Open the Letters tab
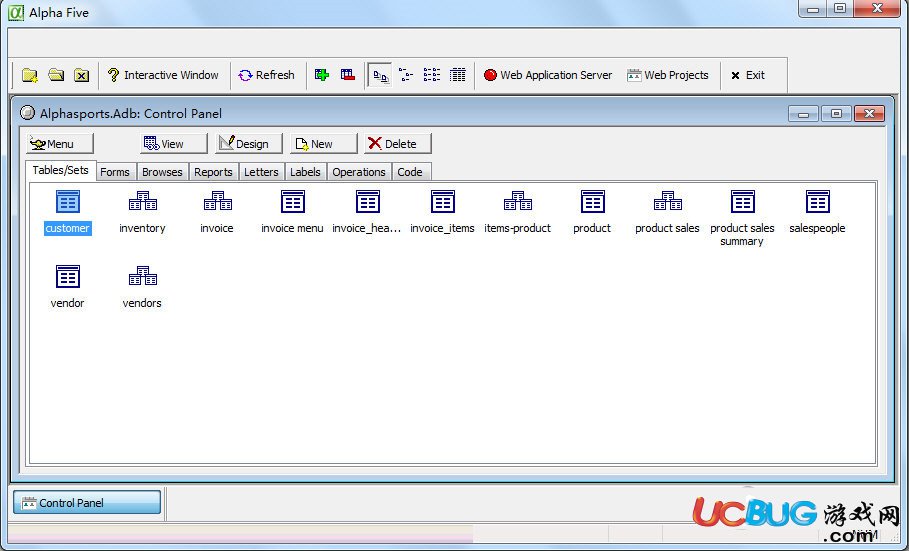 pos(261,172)
